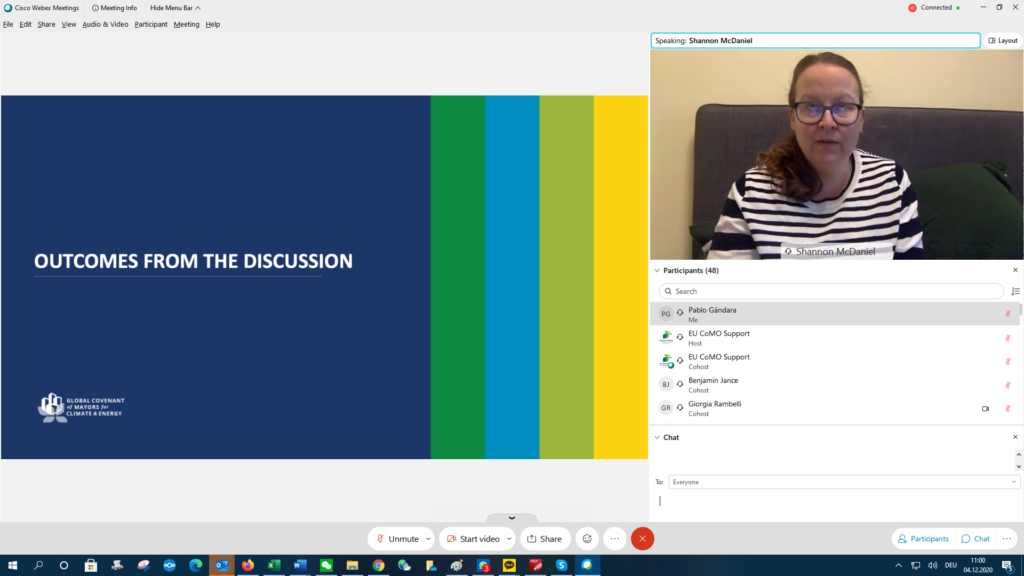Click the sort participants icon
This screenshot has width=1024, height=576.
tap(1015, 291)
